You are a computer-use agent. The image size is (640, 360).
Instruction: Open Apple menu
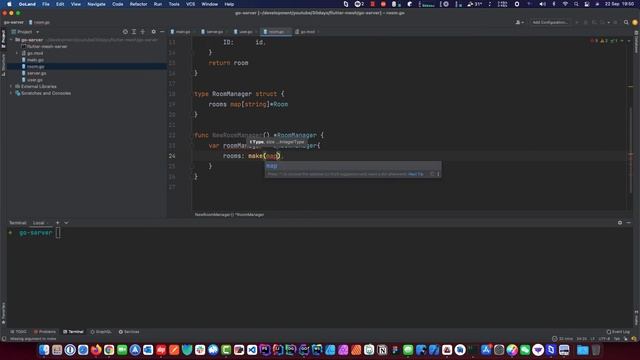(x=9, y=4)
